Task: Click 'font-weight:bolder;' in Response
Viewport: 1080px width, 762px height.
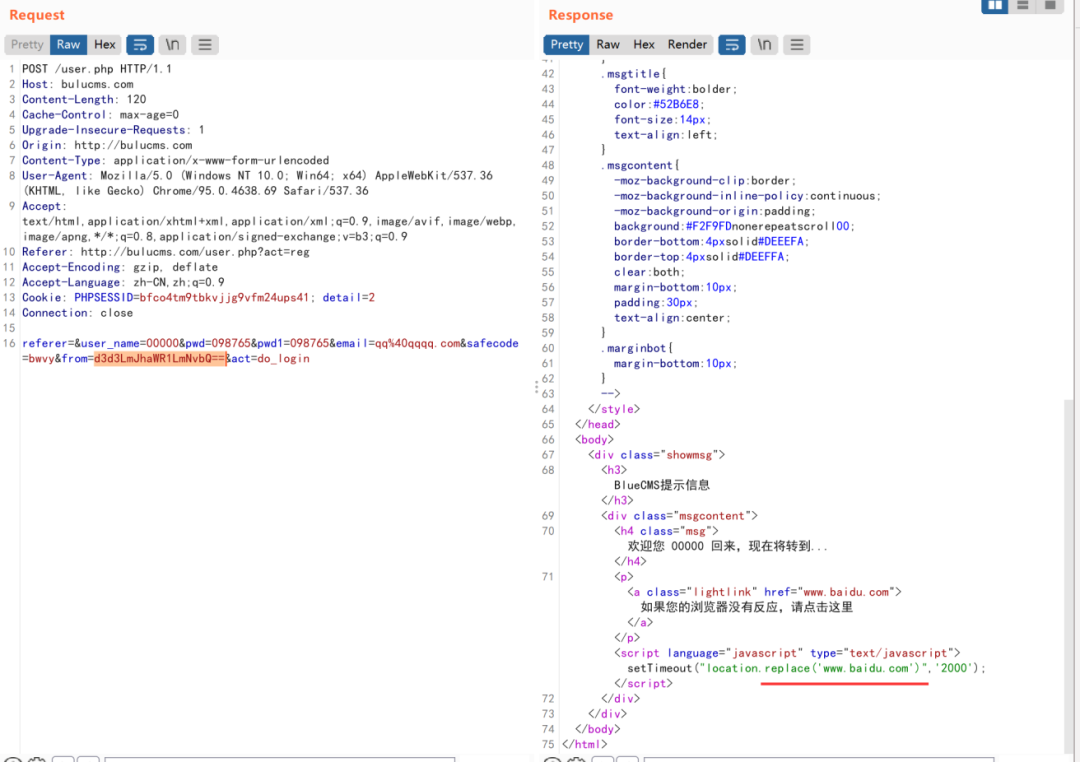Action: click(x=676, y=89)
